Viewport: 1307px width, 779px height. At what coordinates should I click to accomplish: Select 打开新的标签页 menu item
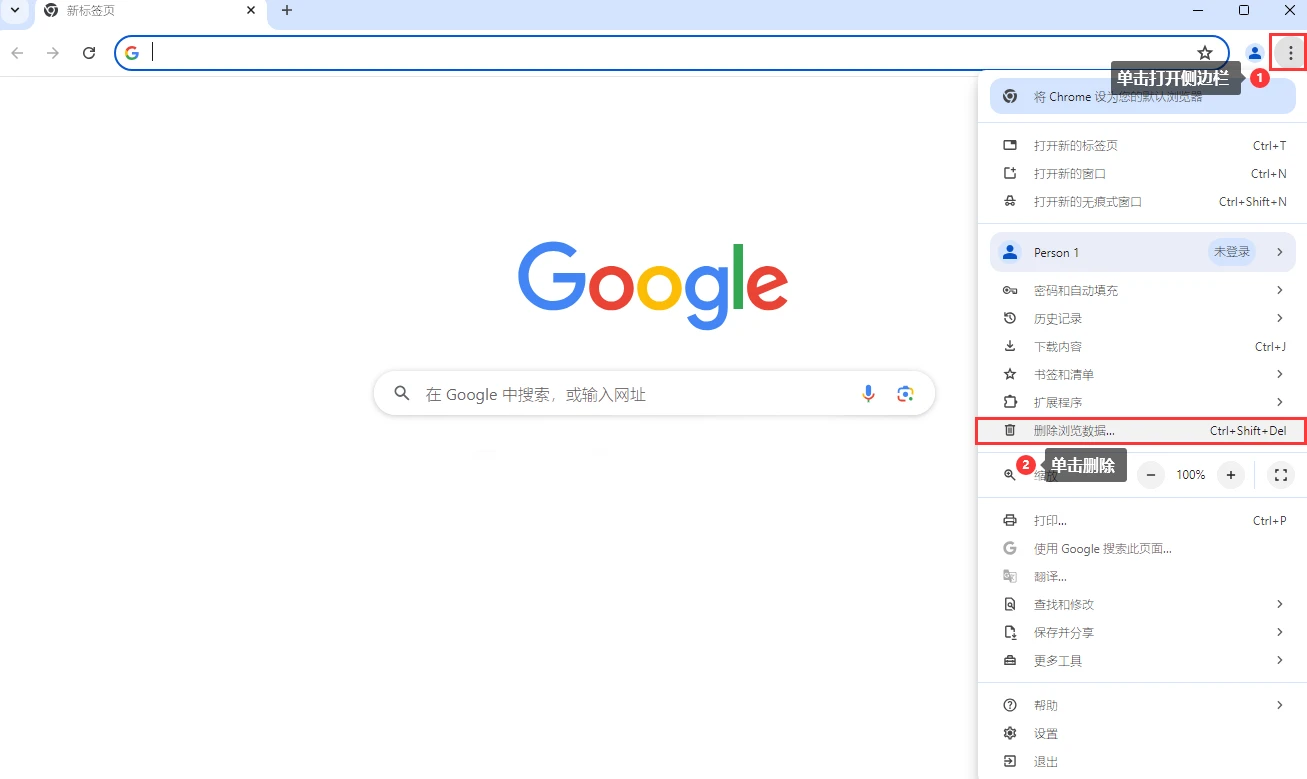[1142, 145]
